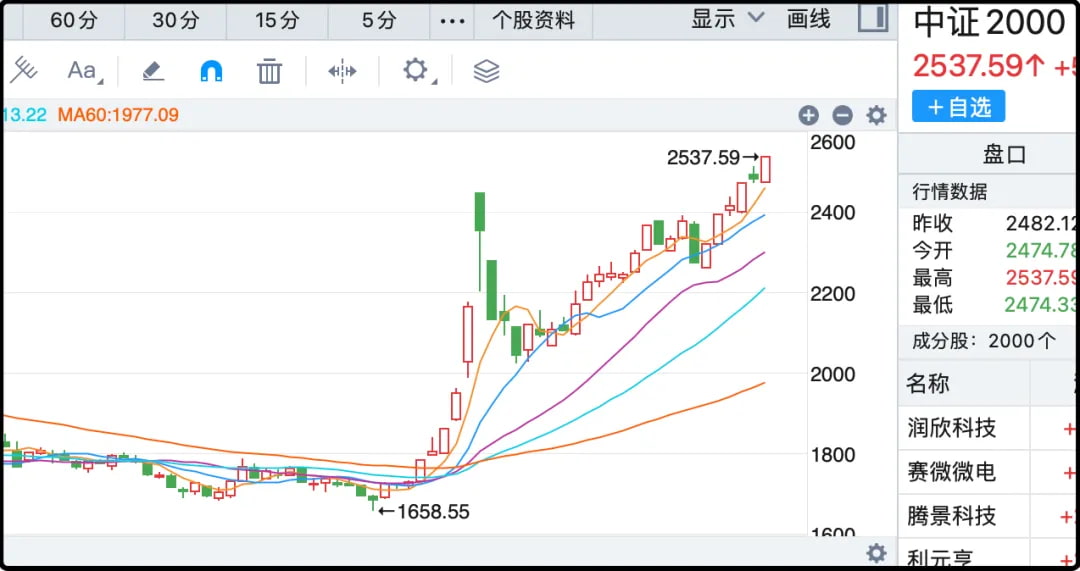The height and width of the screenshot is (571, 1080).
Task: Open the more periods ellipsis menu
Action: (x=453, y=21)
